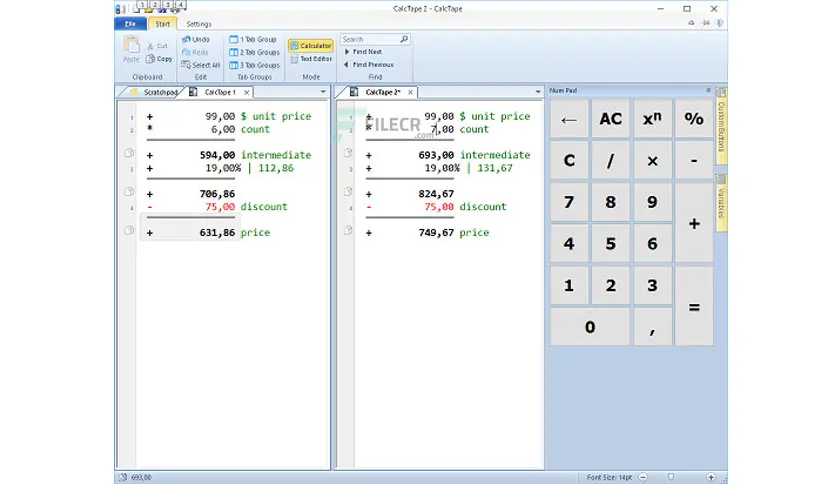
Task: Enable Text Editor mode
Action: 311,59
